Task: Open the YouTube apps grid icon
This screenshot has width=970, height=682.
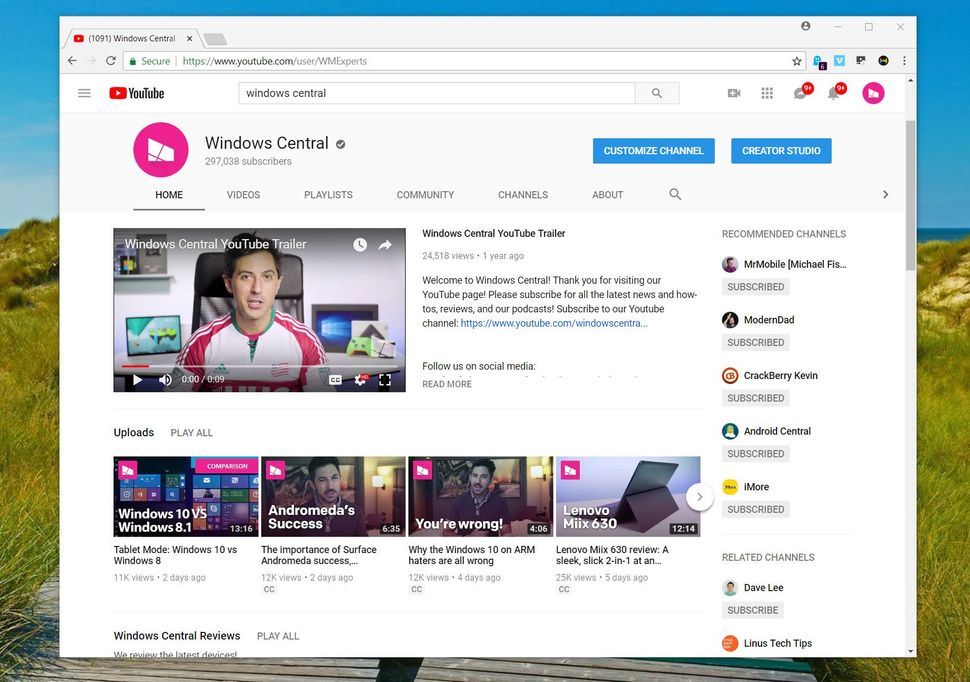Action: [x=767, y=92]
